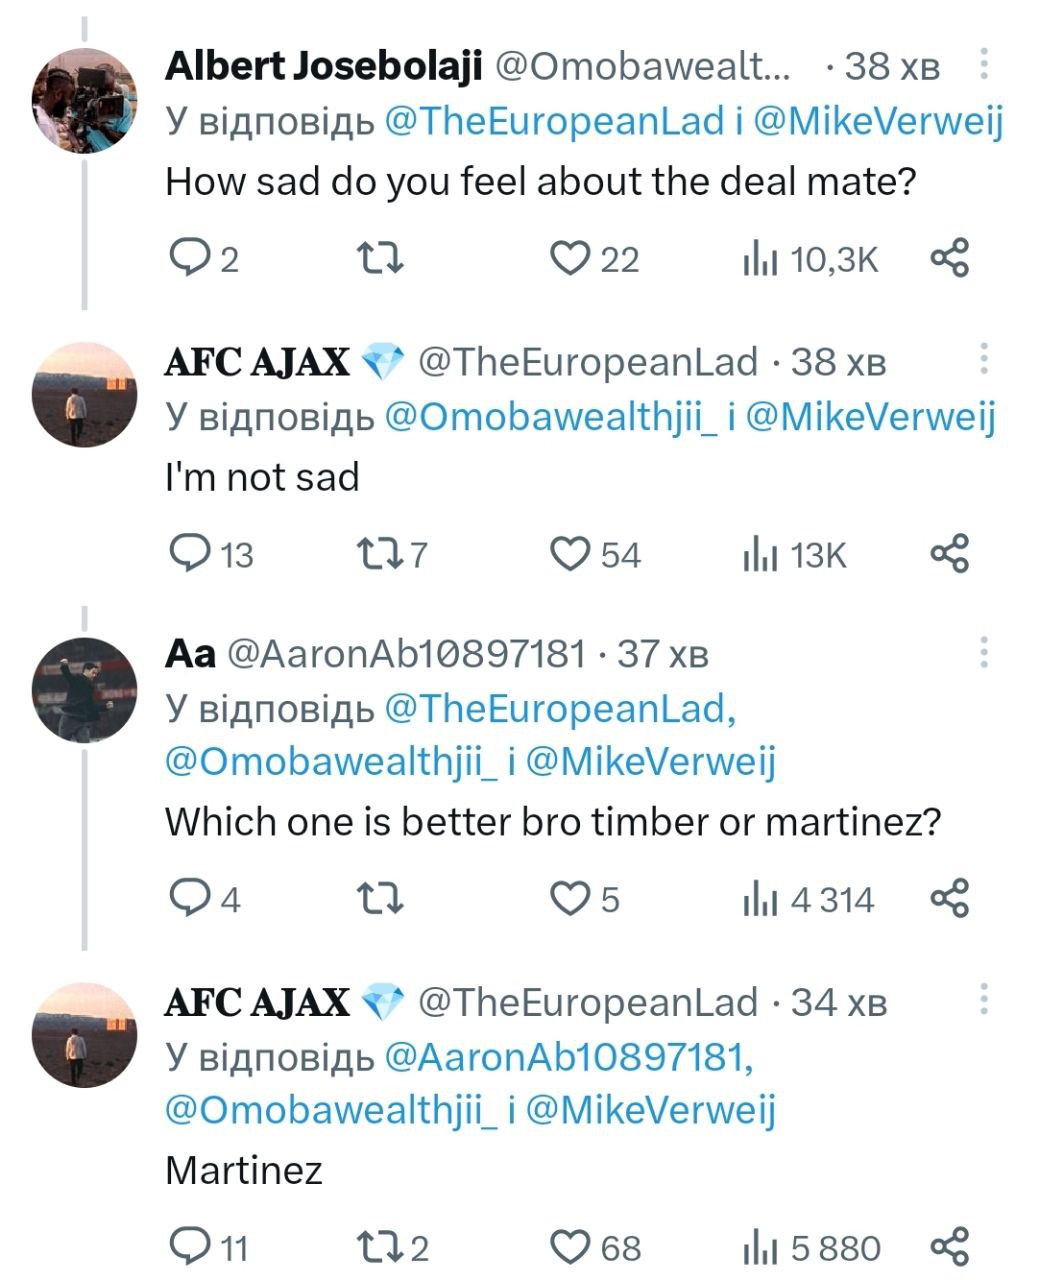1037x1280 pixels.
Task: Open the @MikeVerweij mention in Albert's tweet
Action: [x=877, y=121]
